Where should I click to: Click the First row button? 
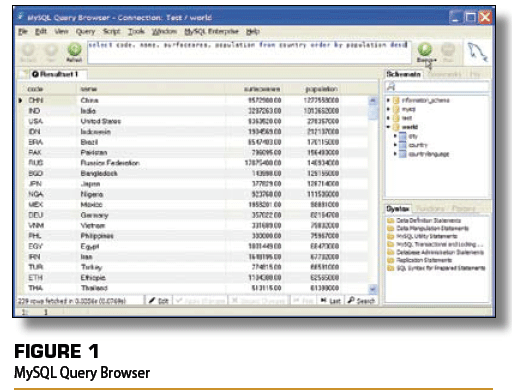(x=303, y=301)
